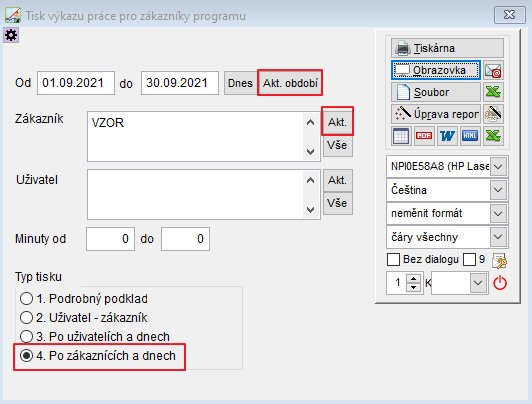Click Obrazovka output button

click(436, 71)
